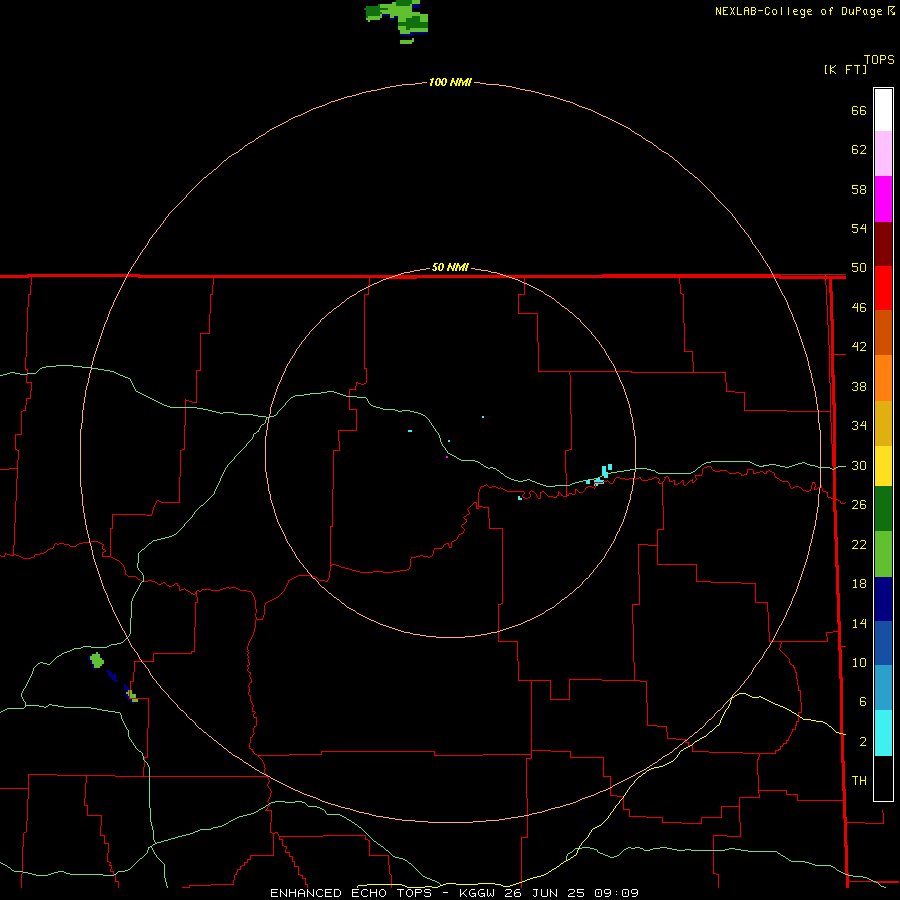
Task: Click the light pink legend swatch
Action: click(883, 153)
